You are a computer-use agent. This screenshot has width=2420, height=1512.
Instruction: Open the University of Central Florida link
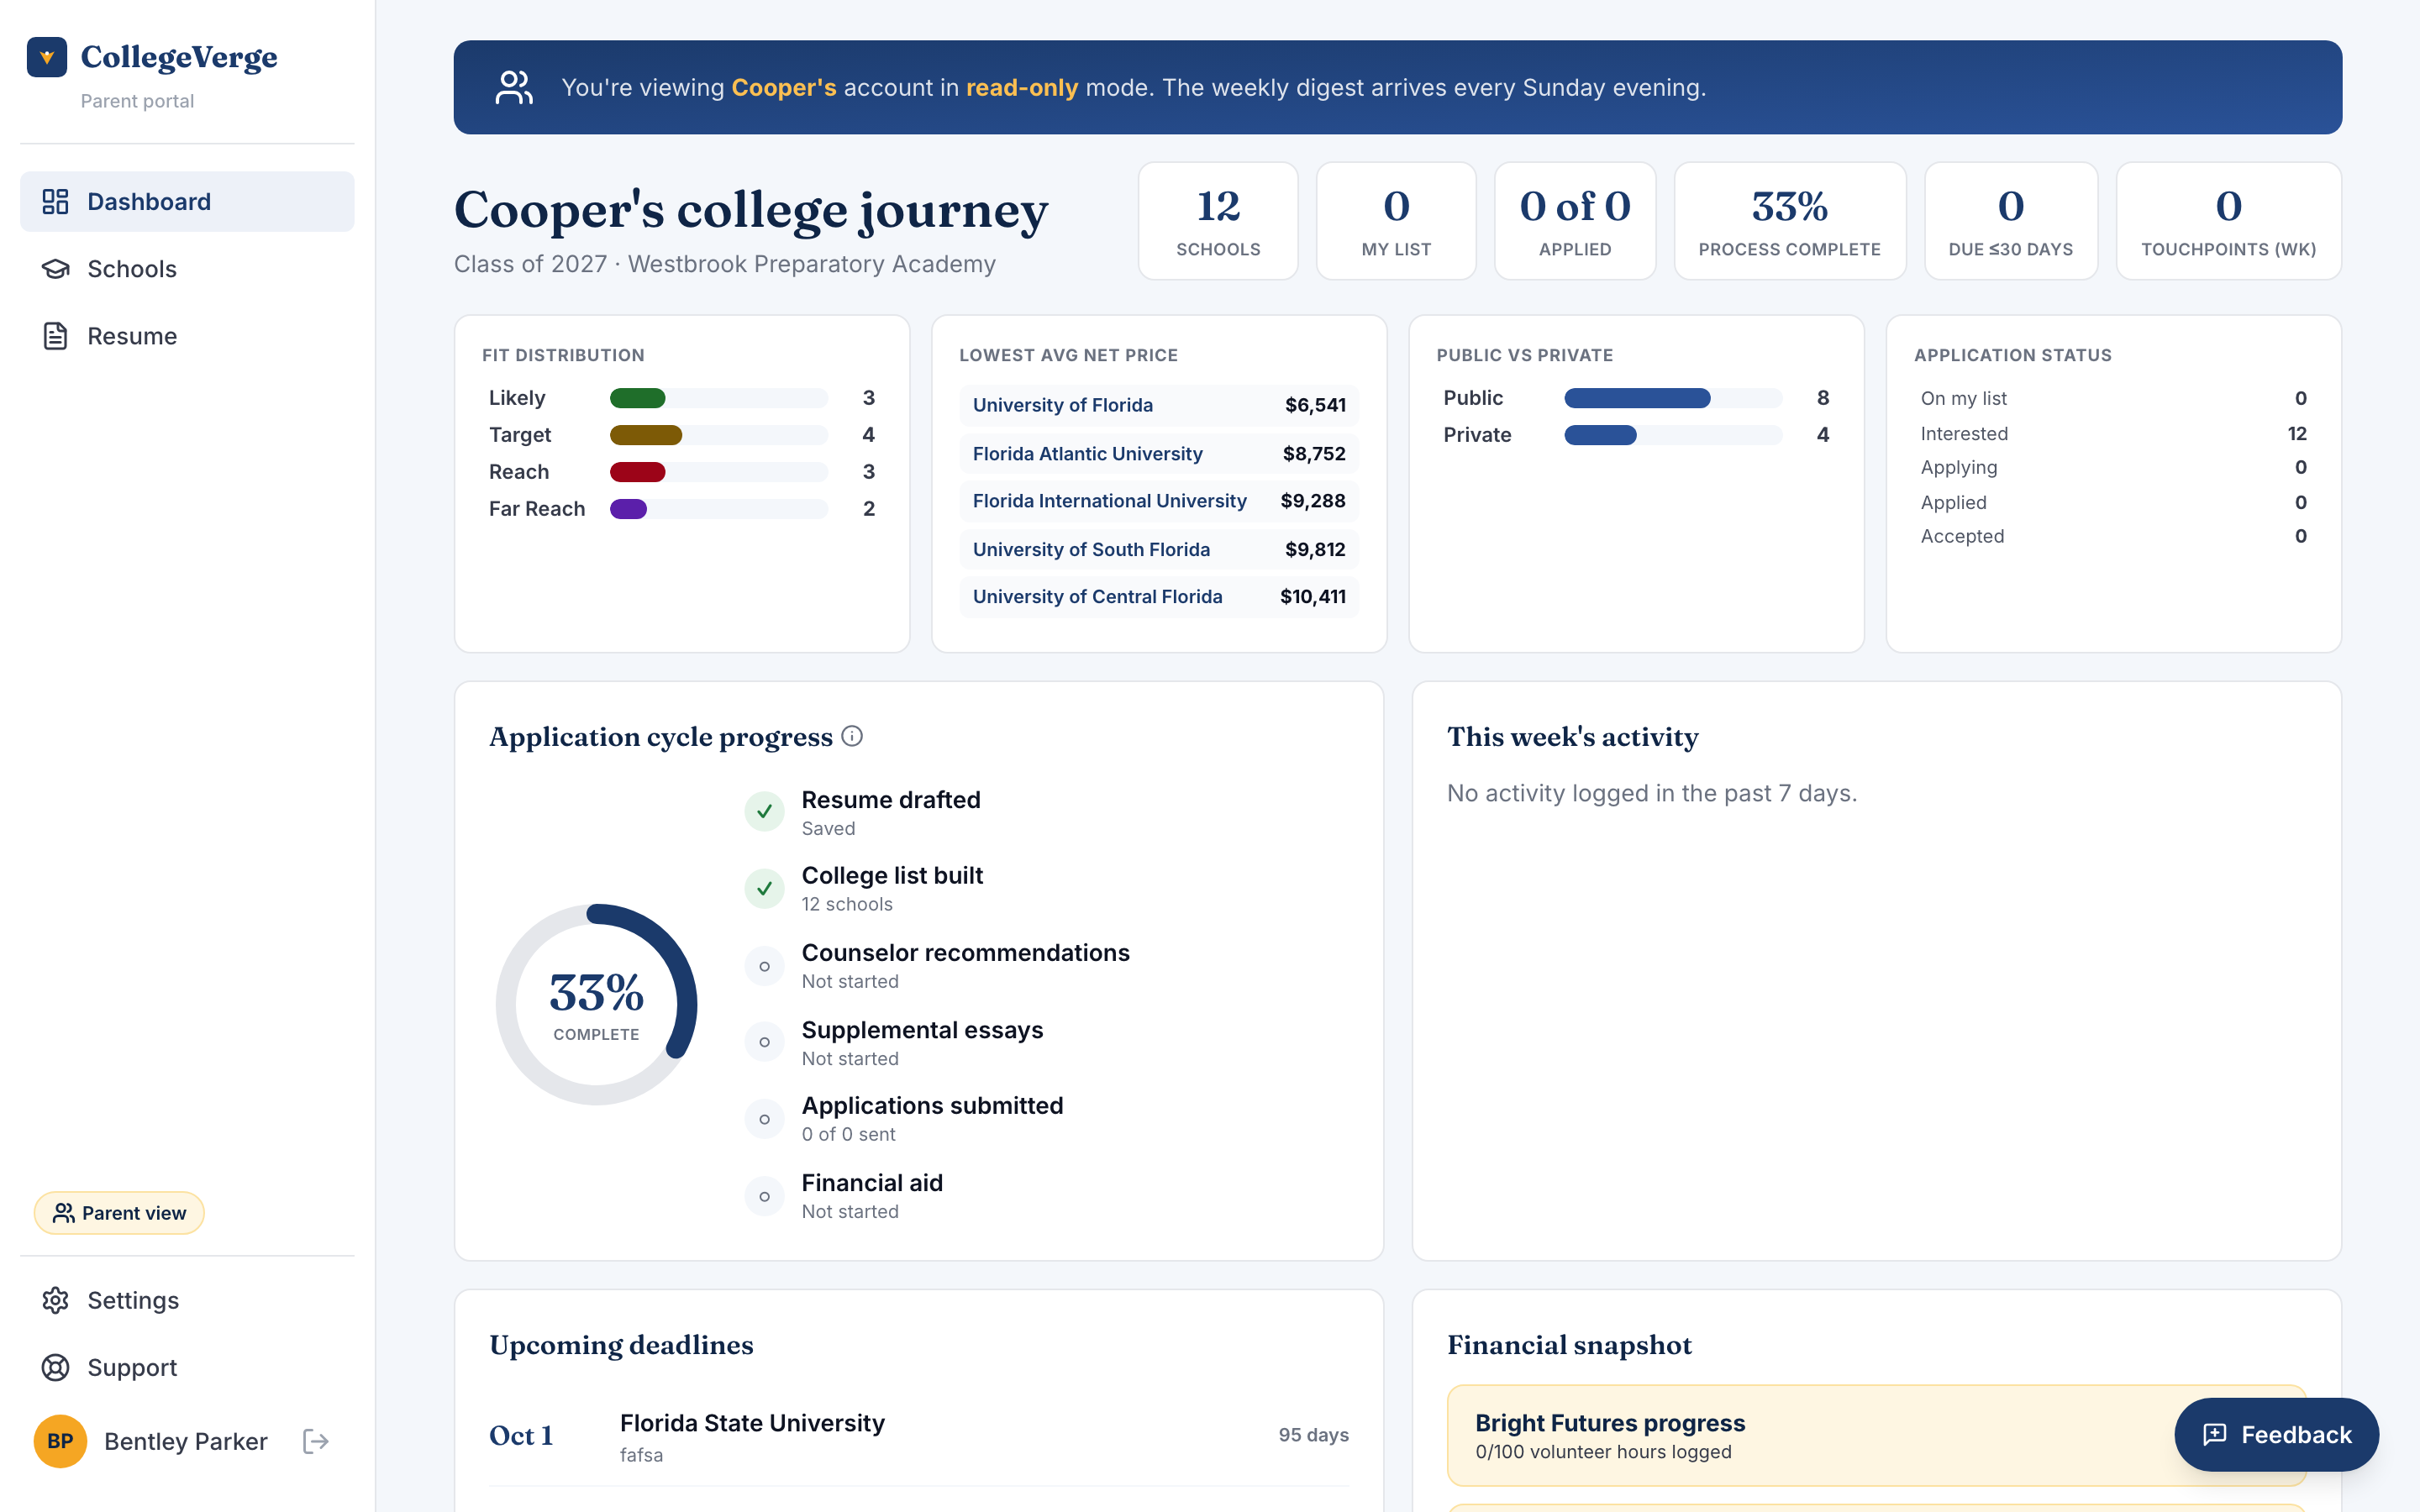point(1097,596)
